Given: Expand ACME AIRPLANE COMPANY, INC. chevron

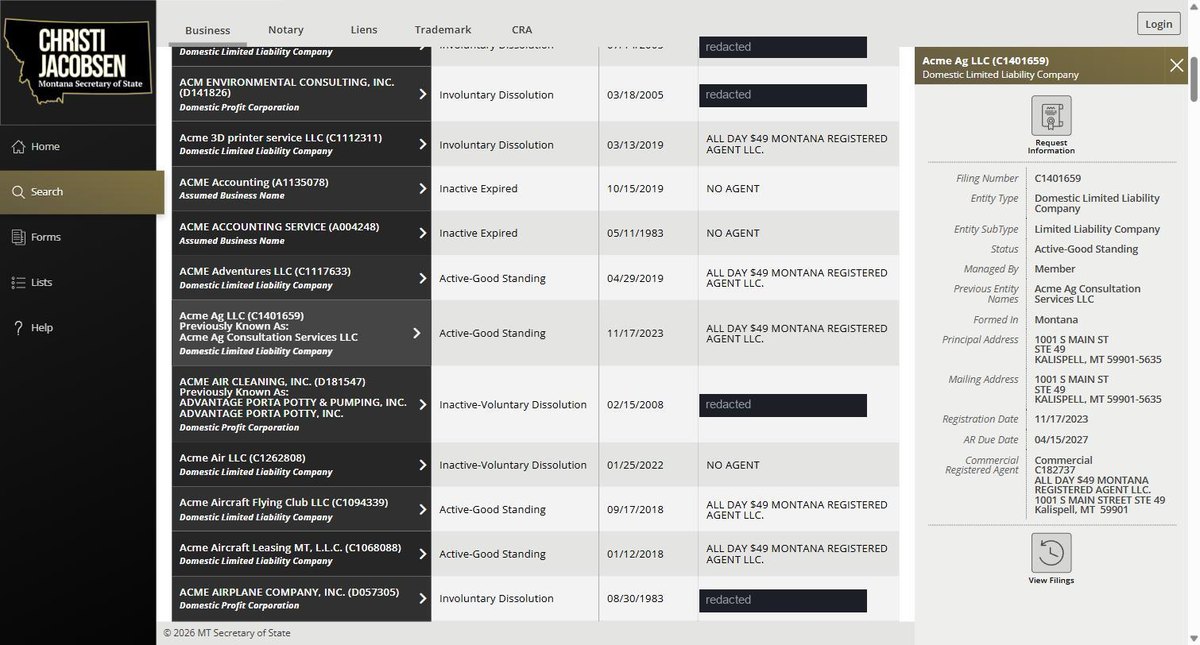Looking at the screenshot, I should click(x=422, y=598).
